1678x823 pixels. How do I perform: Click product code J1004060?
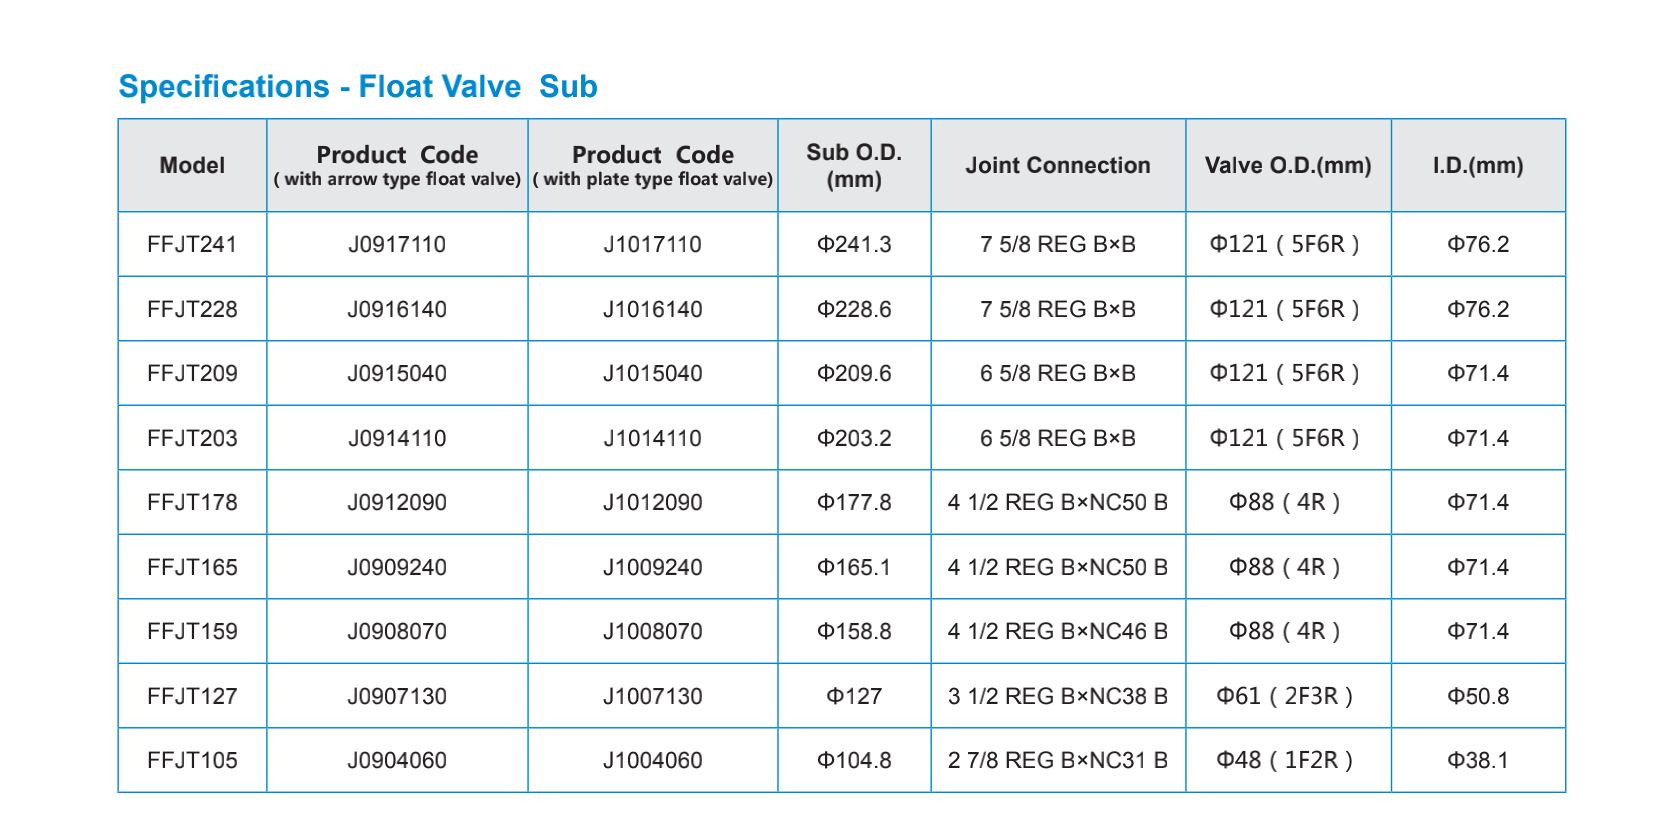652,761
